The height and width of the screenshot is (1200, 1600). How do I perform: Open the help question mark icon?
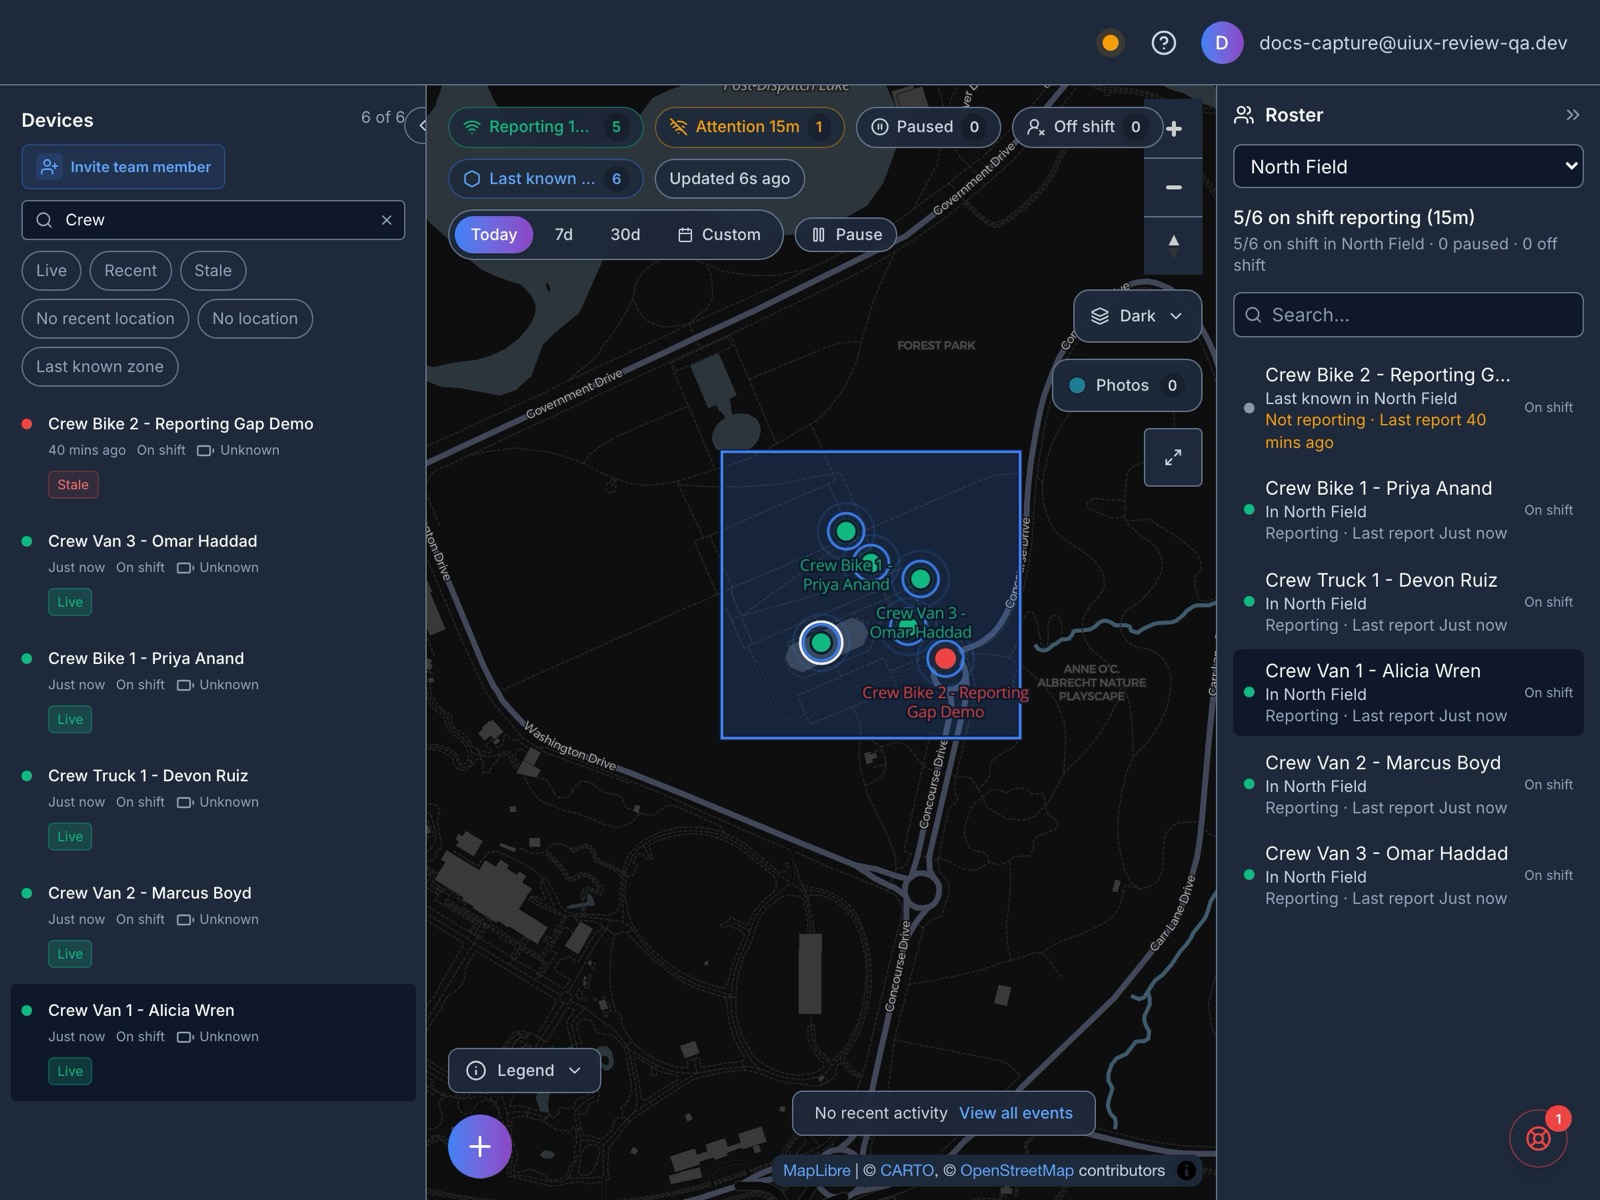[x=1163, y=43]
